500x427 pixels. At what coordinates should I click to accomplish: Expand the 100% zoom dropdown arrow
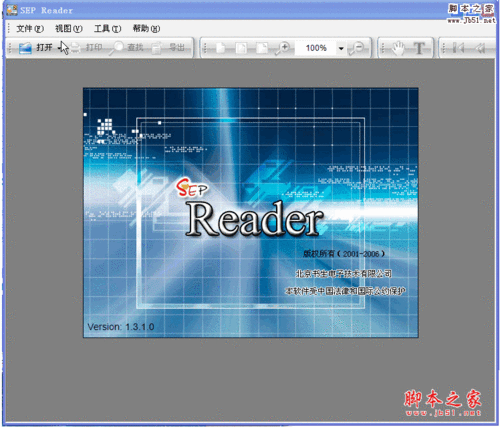point(341,48)
